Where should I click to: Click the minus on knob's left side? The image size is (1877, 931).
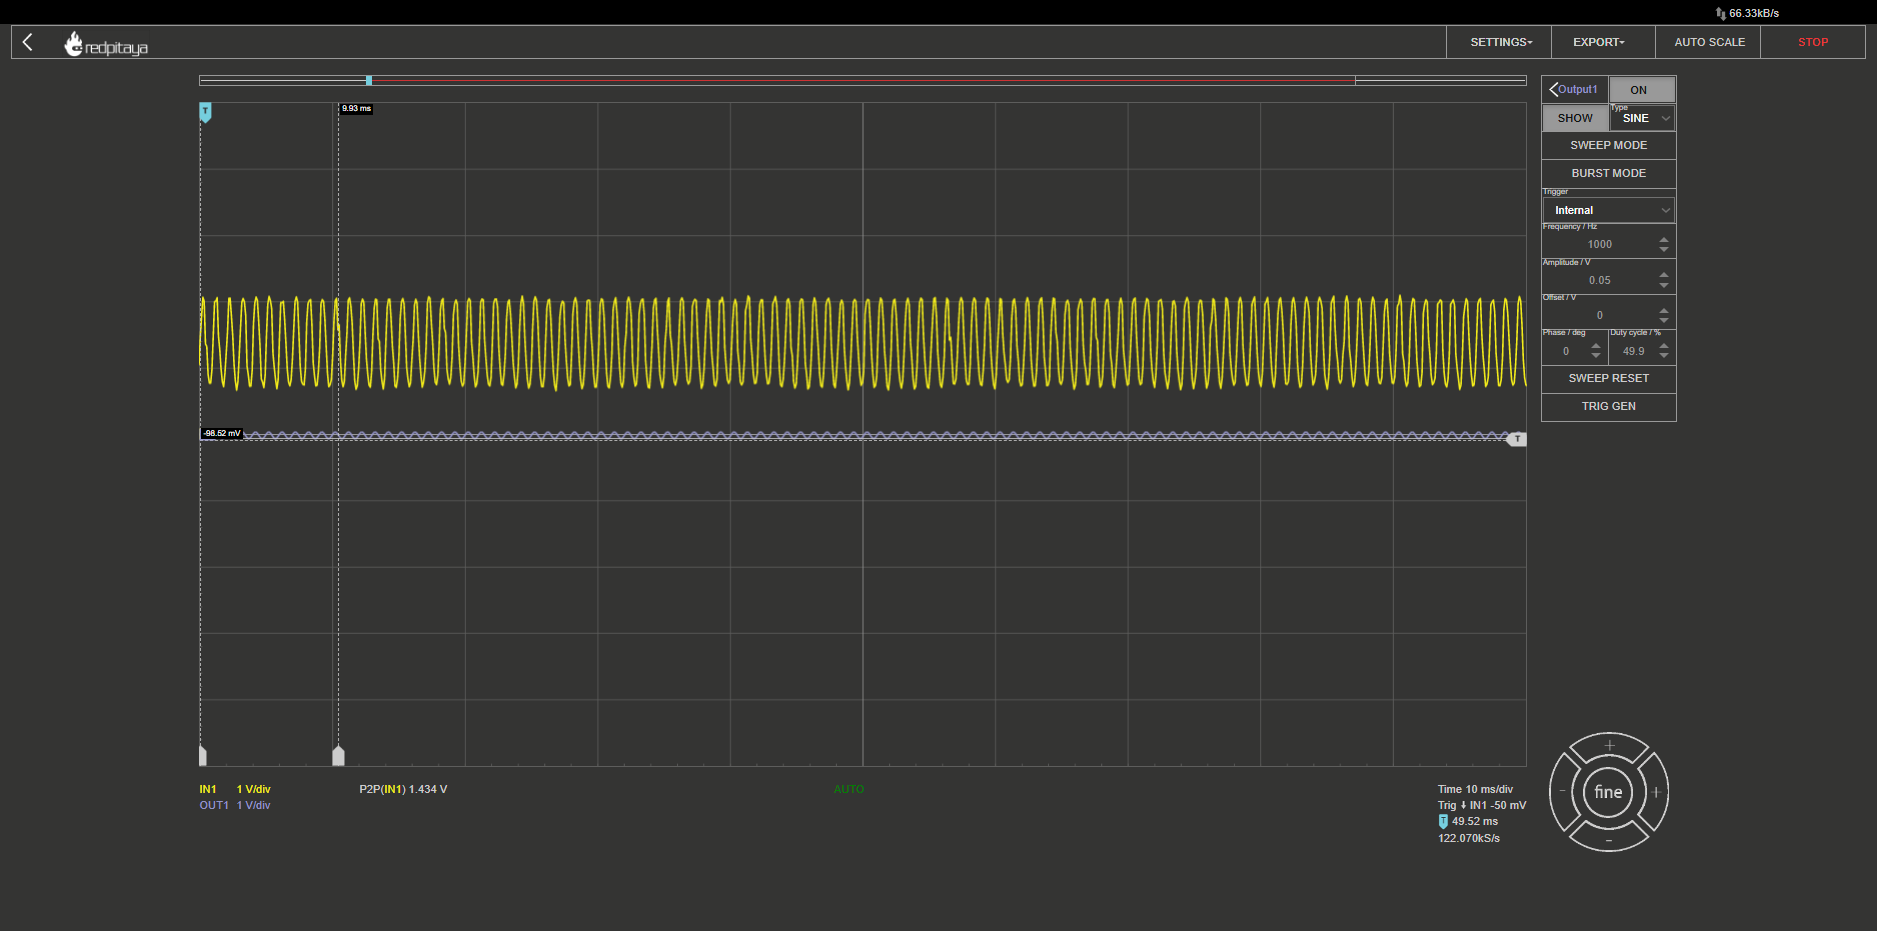point(1563,791)
